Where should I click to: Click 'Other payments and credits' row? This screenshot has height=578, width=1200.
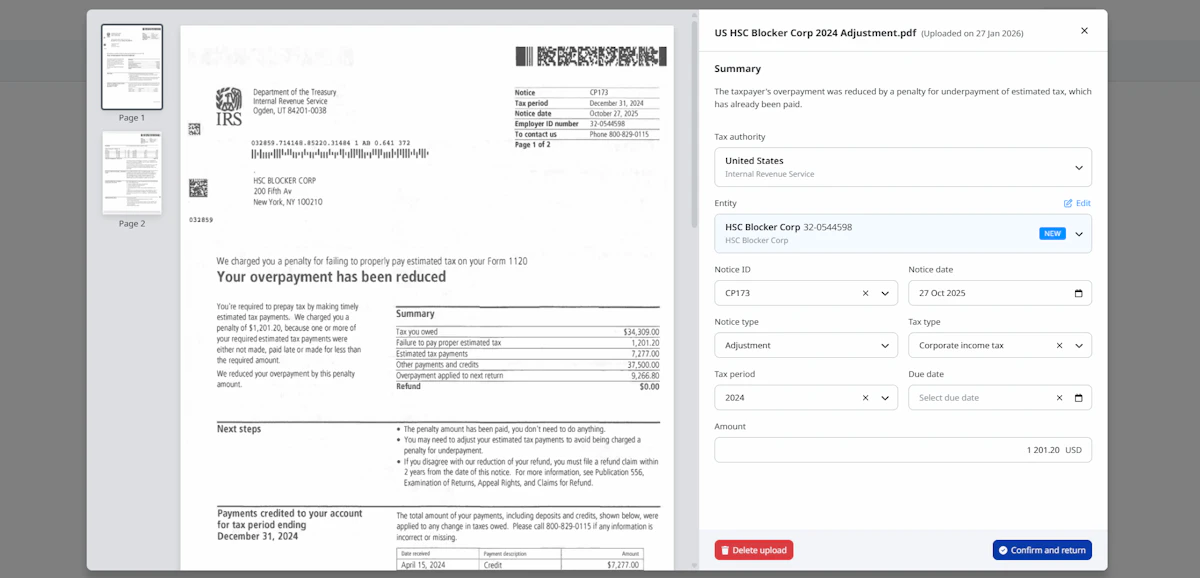528,364
